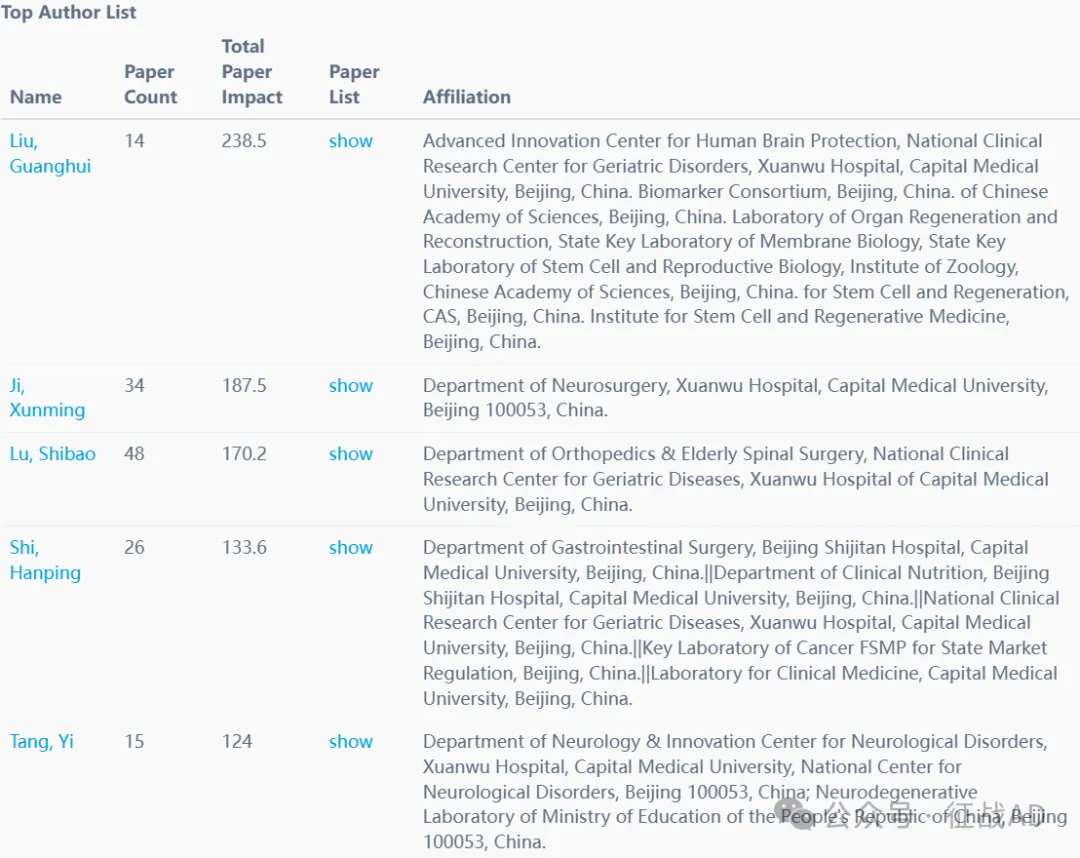The width and height of the screenshot is (1080, 858).
Task: Show paper list for Lu, Shibao
Action: 351,454
